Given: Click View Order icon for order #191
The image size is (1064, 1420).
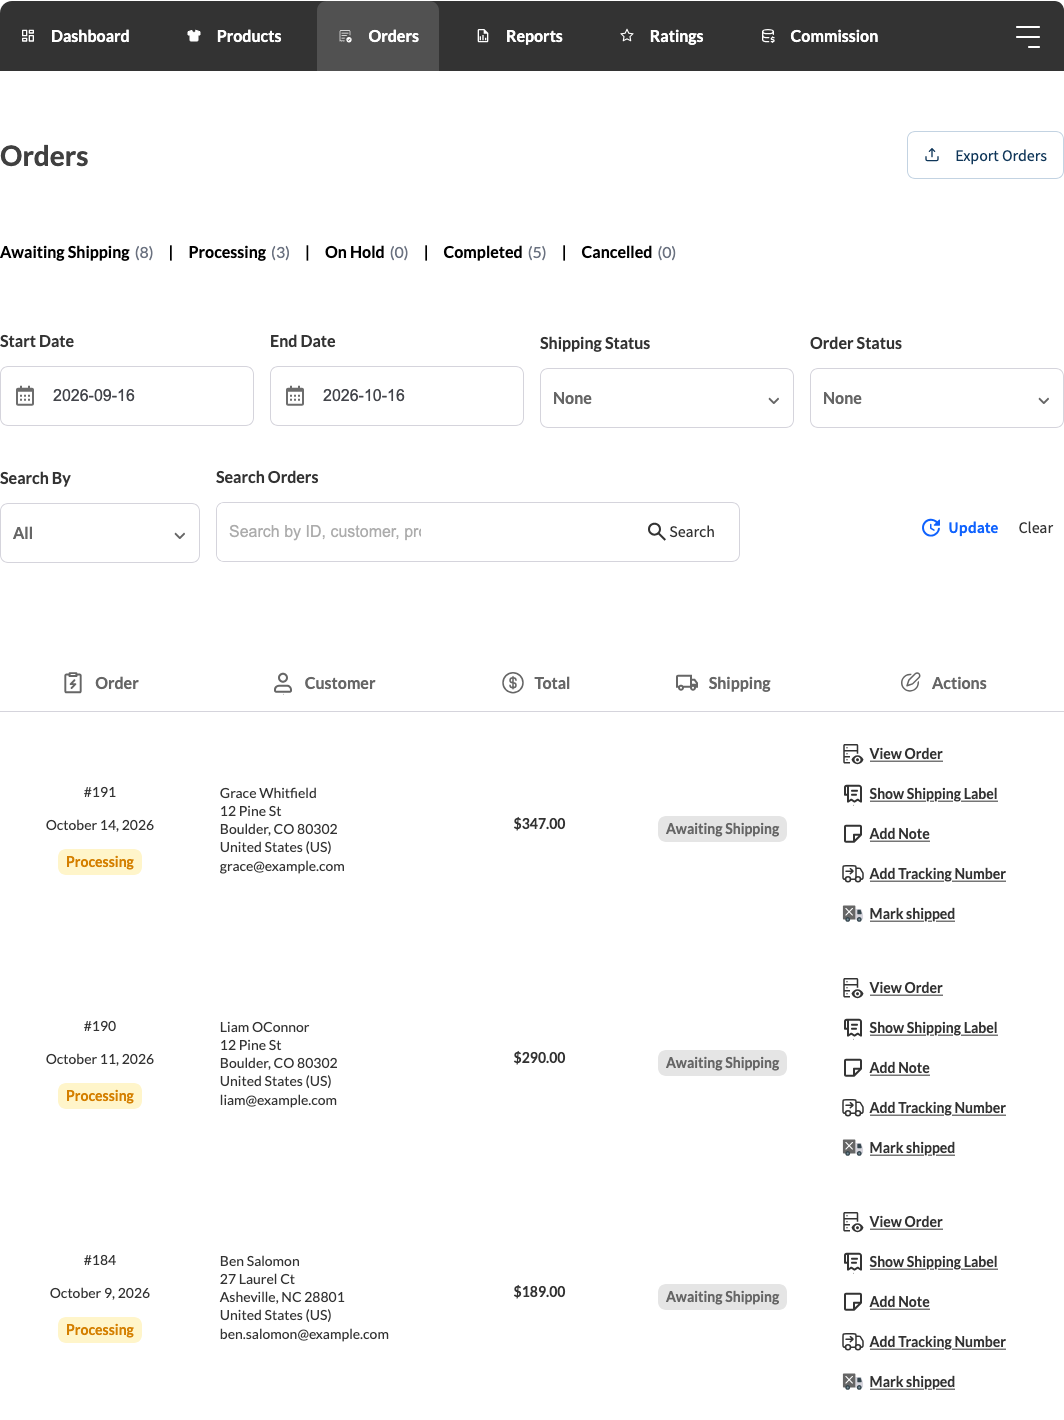Looking at the screenshot, I should (x=853, y=754).
